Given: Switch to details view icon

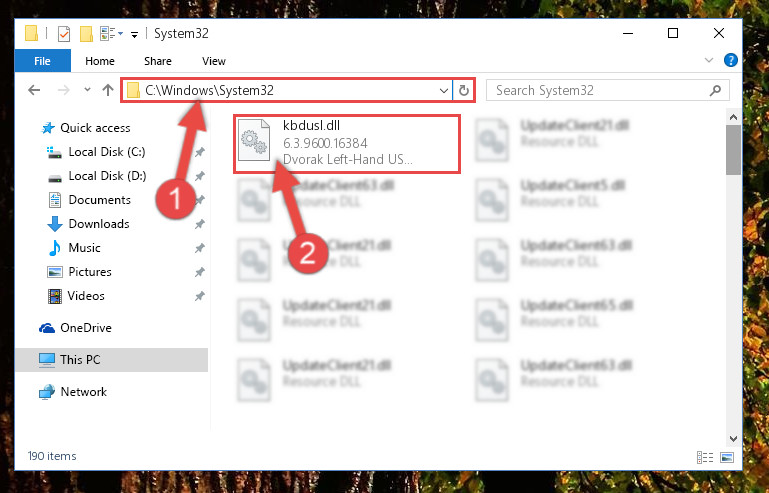Looking at the screenshot, I should (x=705, y=457).
